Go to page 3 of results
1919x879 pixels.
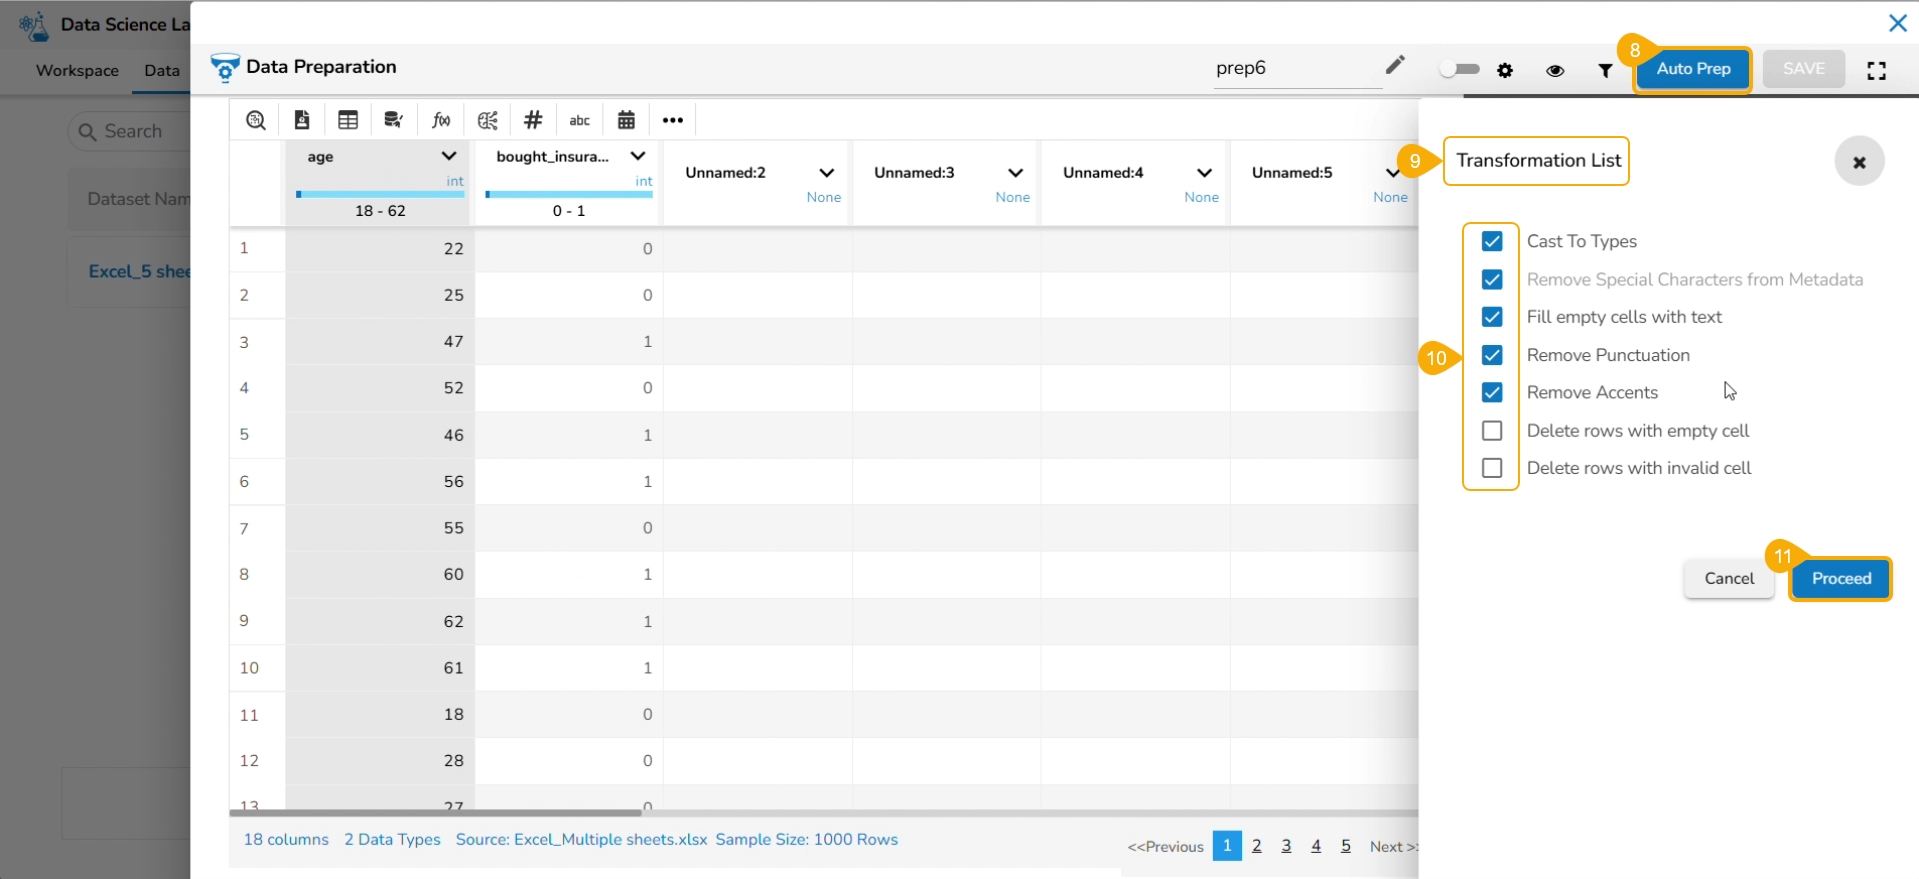pos(1286,846)
